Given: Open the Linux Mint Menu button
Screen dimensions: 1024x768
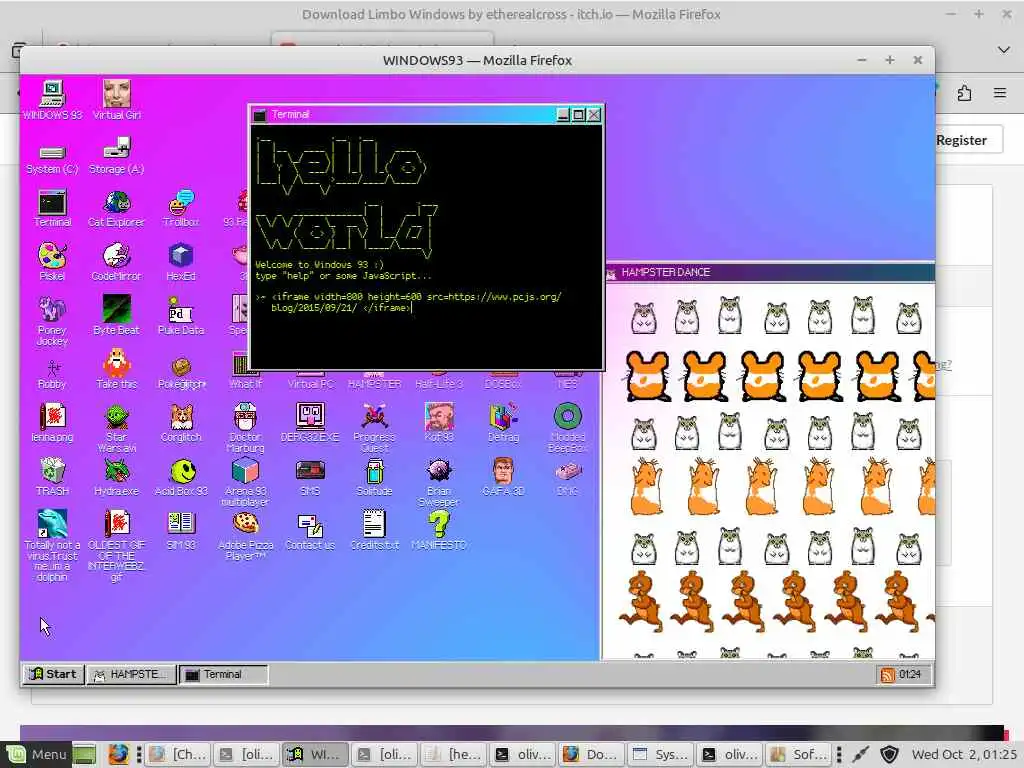Looking at the screenshot, I should point(35,754).
